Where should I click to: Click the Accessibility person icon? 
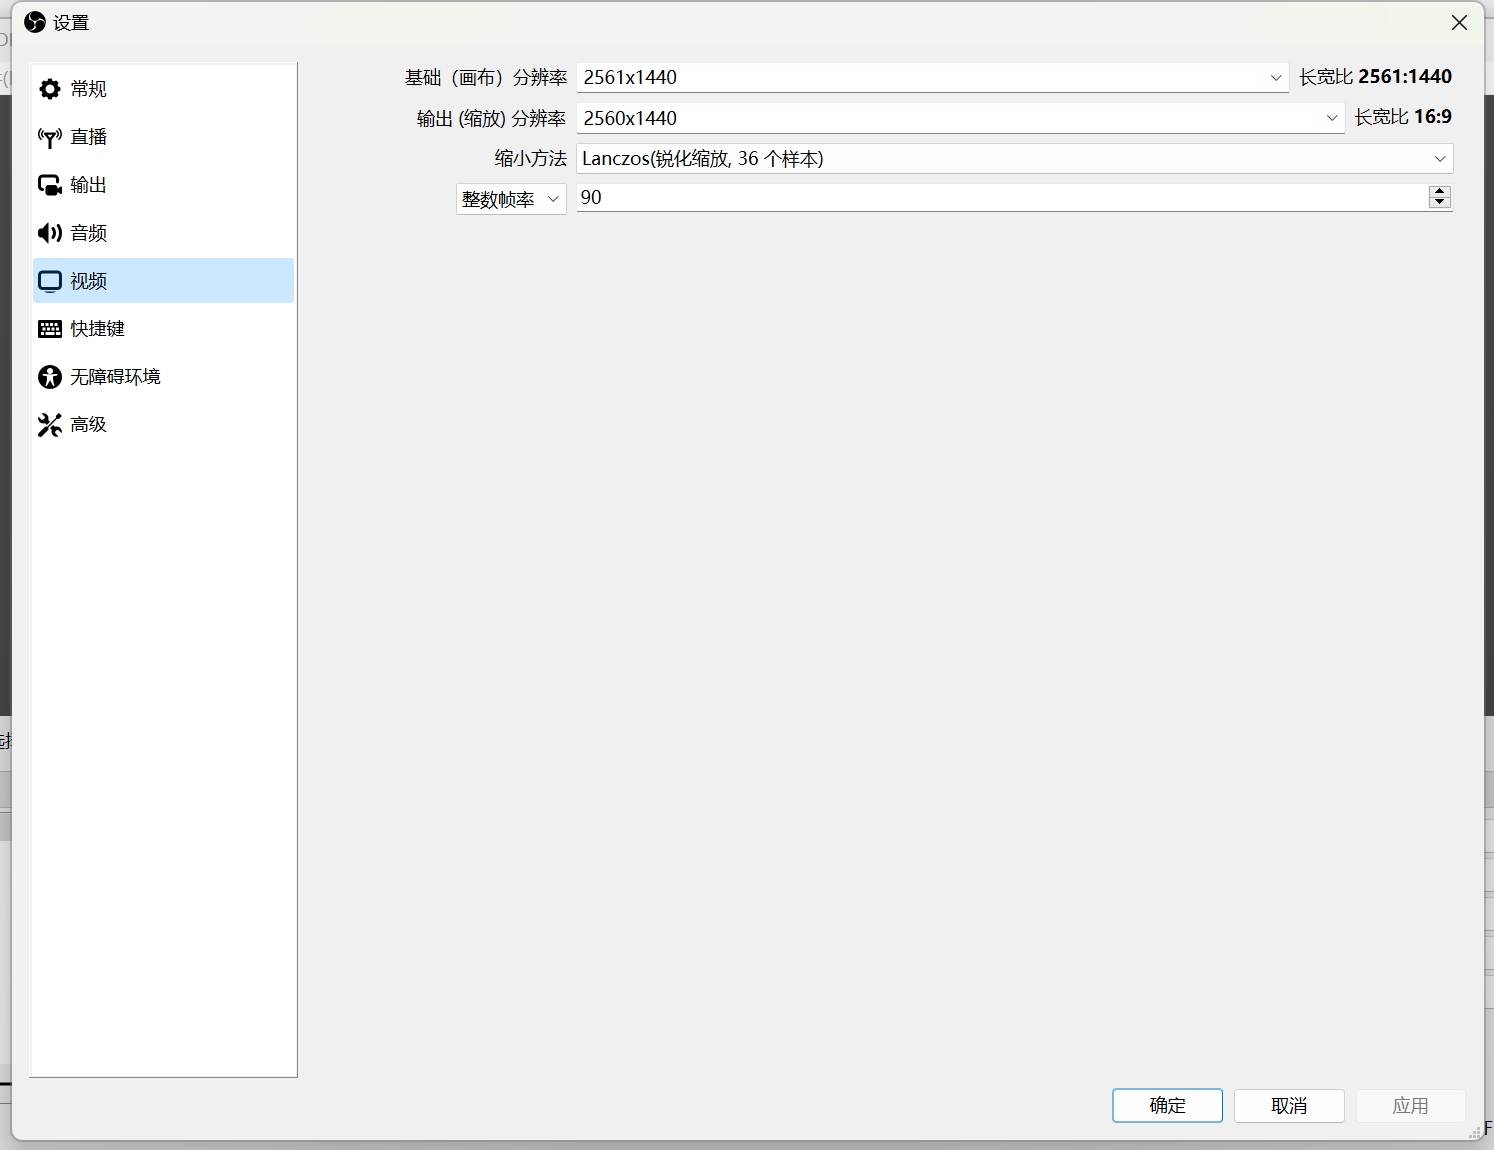(50, 377)
